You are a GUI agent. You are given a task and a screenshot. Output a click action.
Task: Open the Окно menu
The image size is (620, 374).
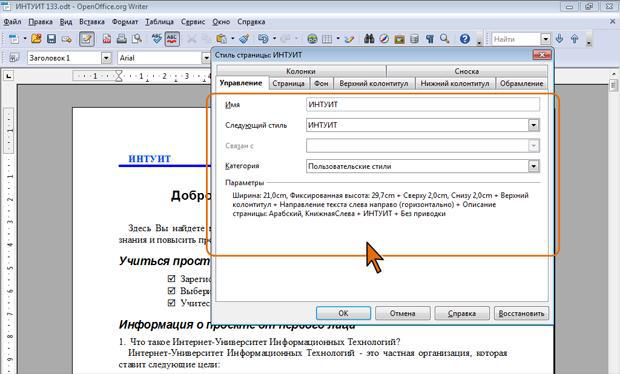click(x=221, y=22)
